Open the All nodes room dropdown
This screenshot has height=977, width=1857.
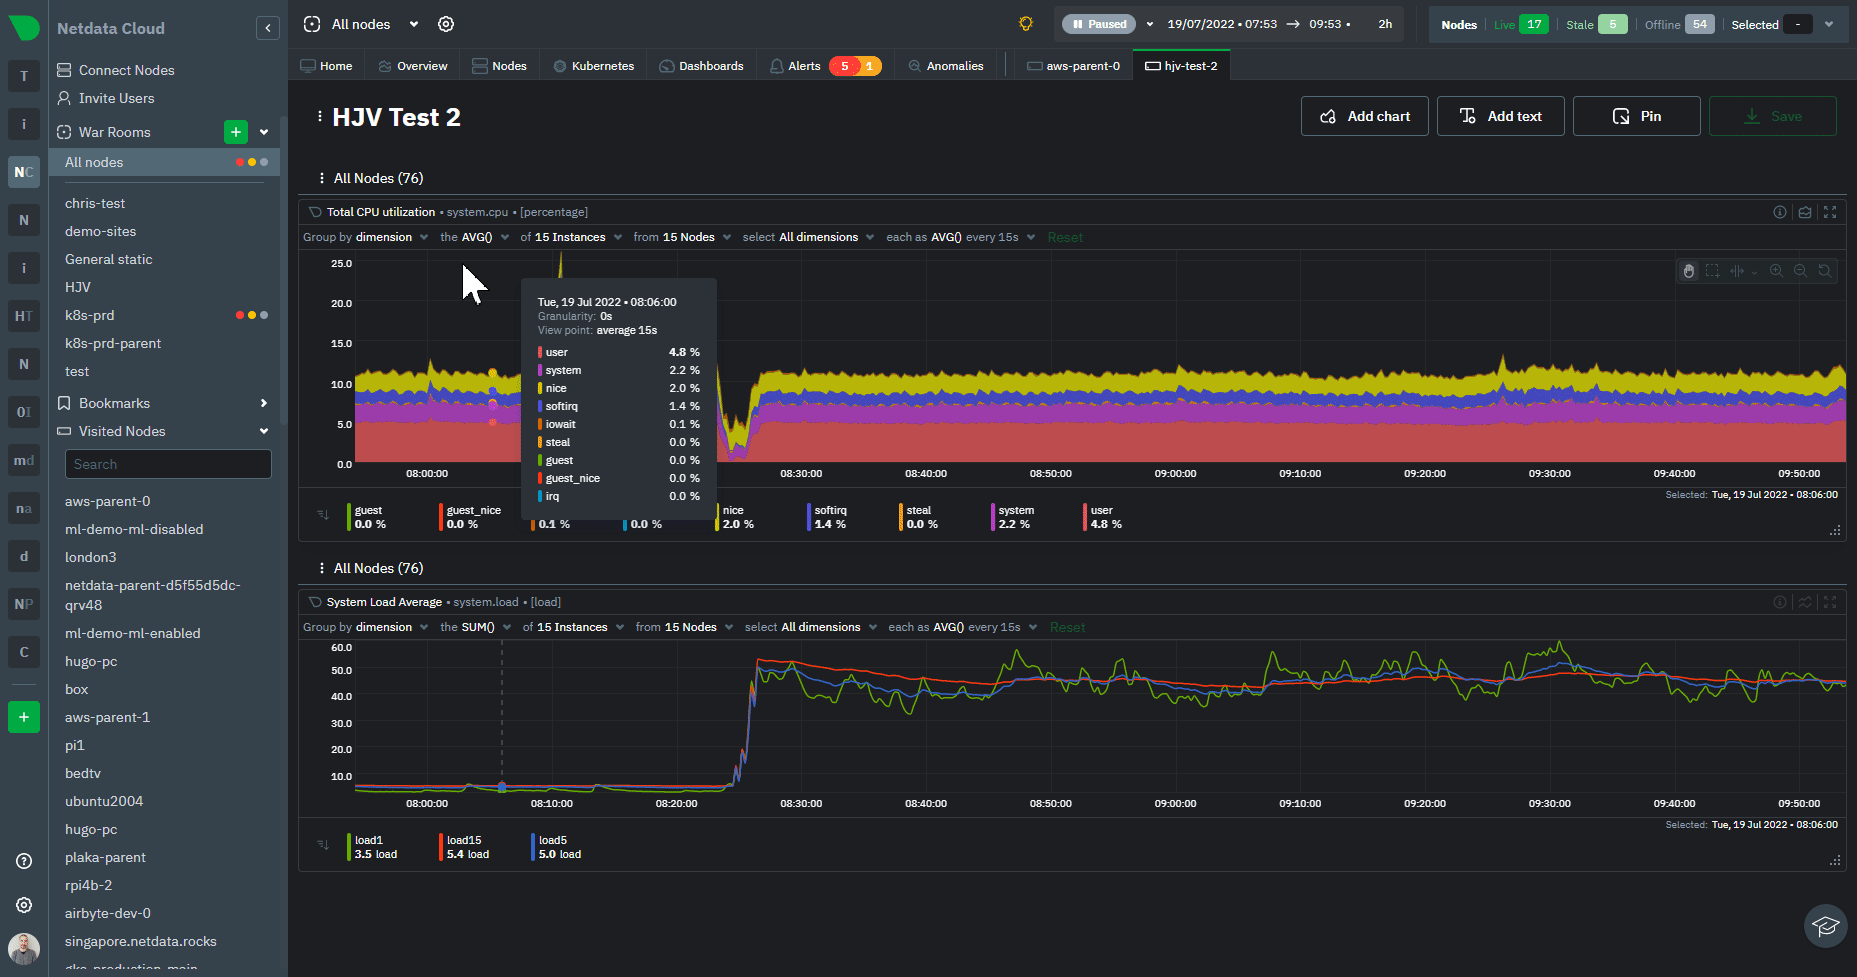click(x=414, y=24)
